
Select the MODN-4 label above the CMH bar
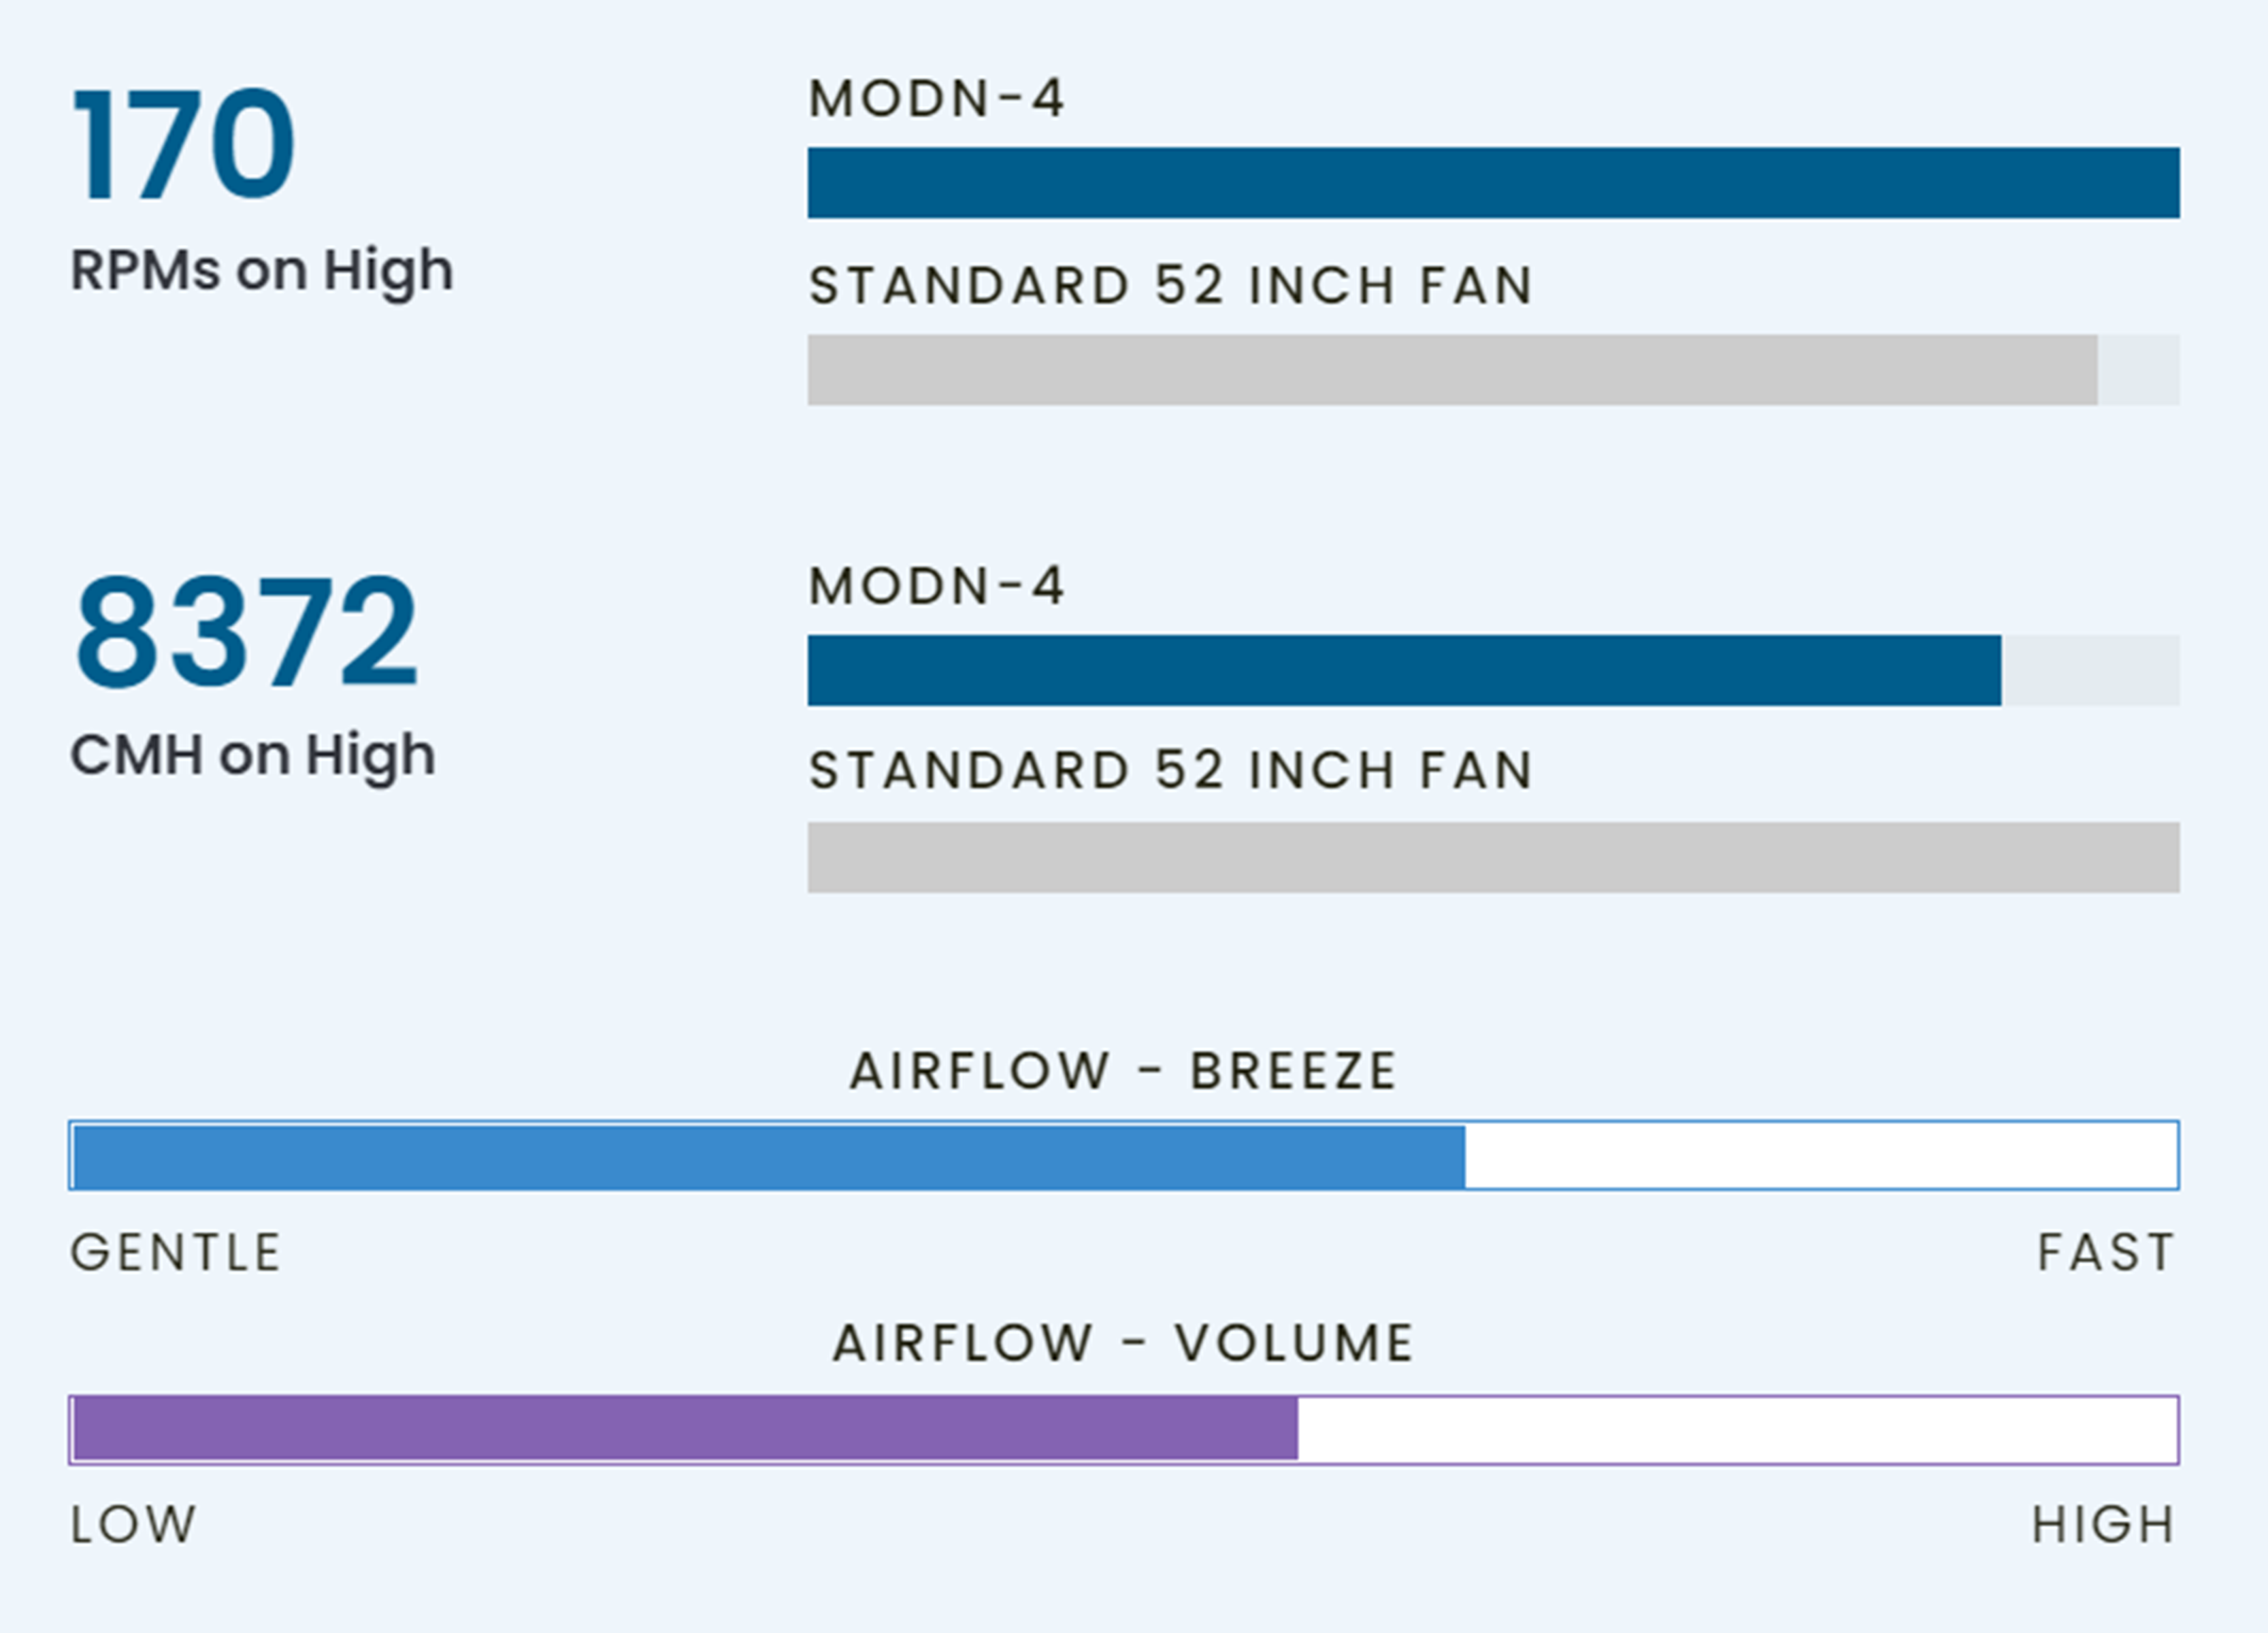tap(936, 586)
